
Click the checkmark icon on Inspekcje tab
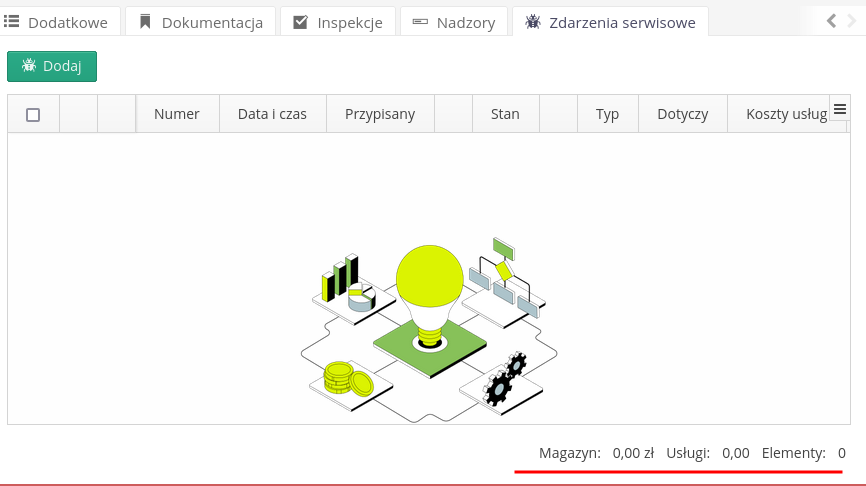pyautogui.click(x=300, y=22)
